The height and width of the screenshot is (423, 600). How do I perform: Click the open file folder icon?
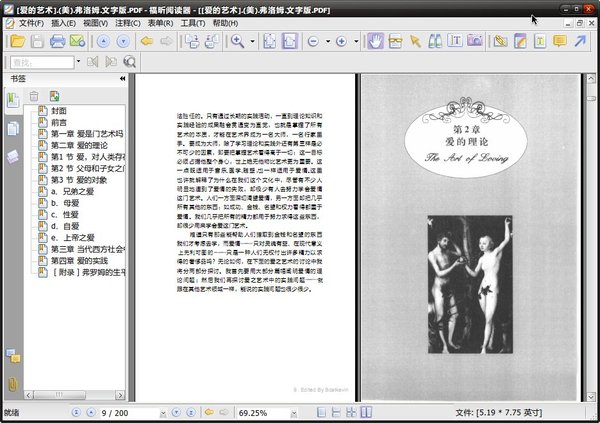pos(17,41)
